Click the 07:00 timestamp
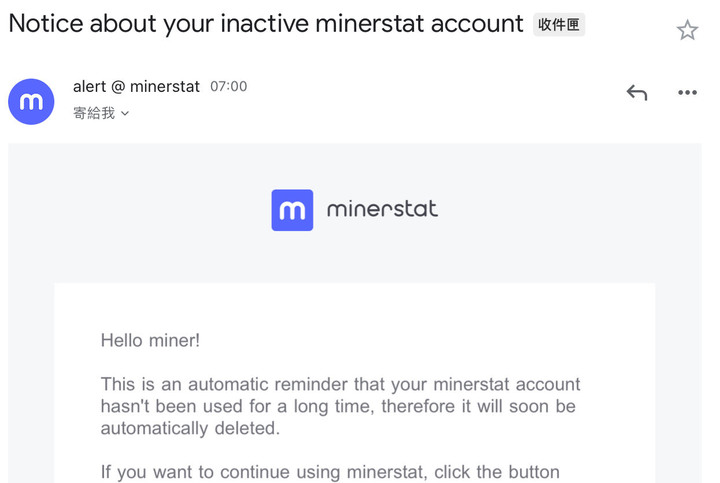 tap(228, 87)
